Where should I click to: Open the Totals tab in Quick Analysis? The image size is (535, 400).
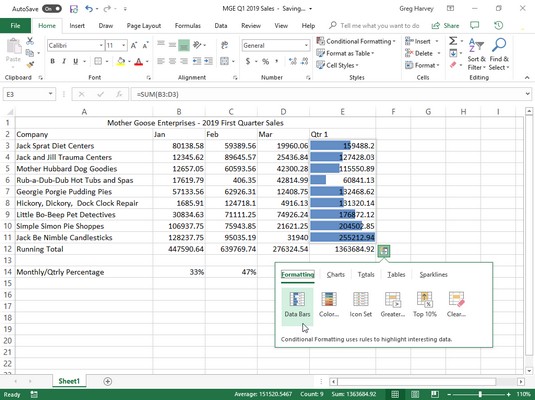click(x=366, y=274)
